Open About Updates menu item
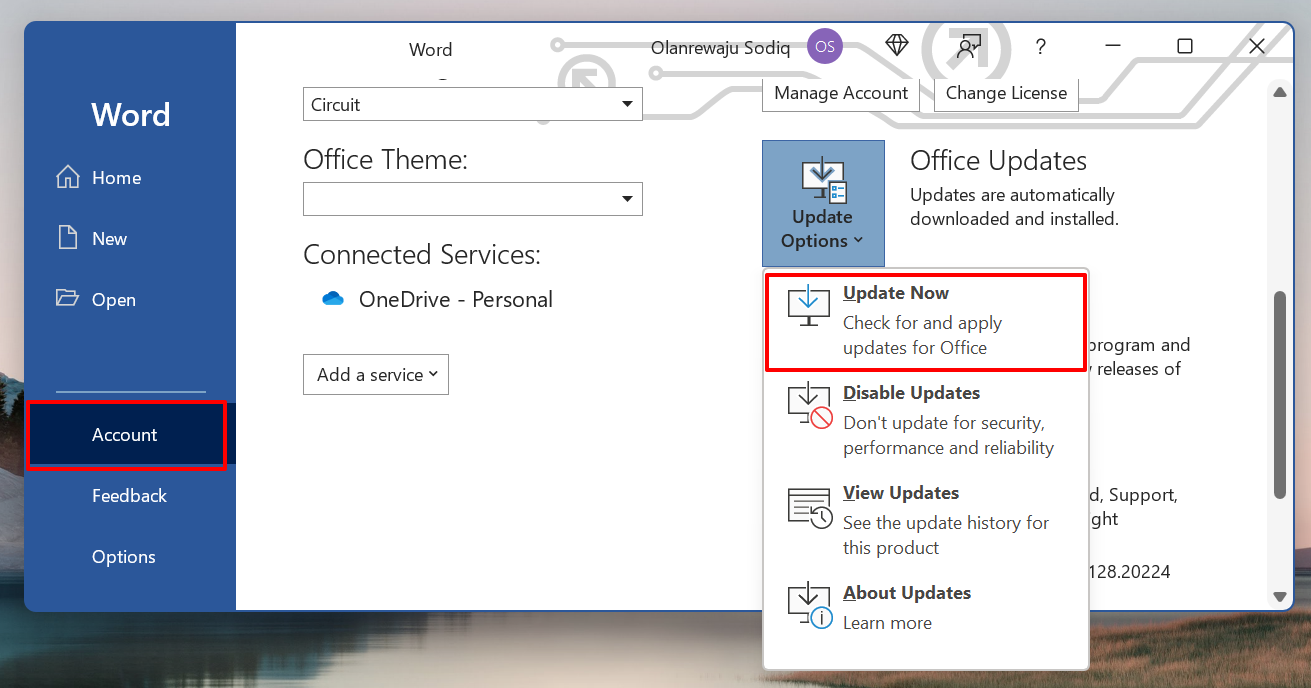 coord(925,607)
